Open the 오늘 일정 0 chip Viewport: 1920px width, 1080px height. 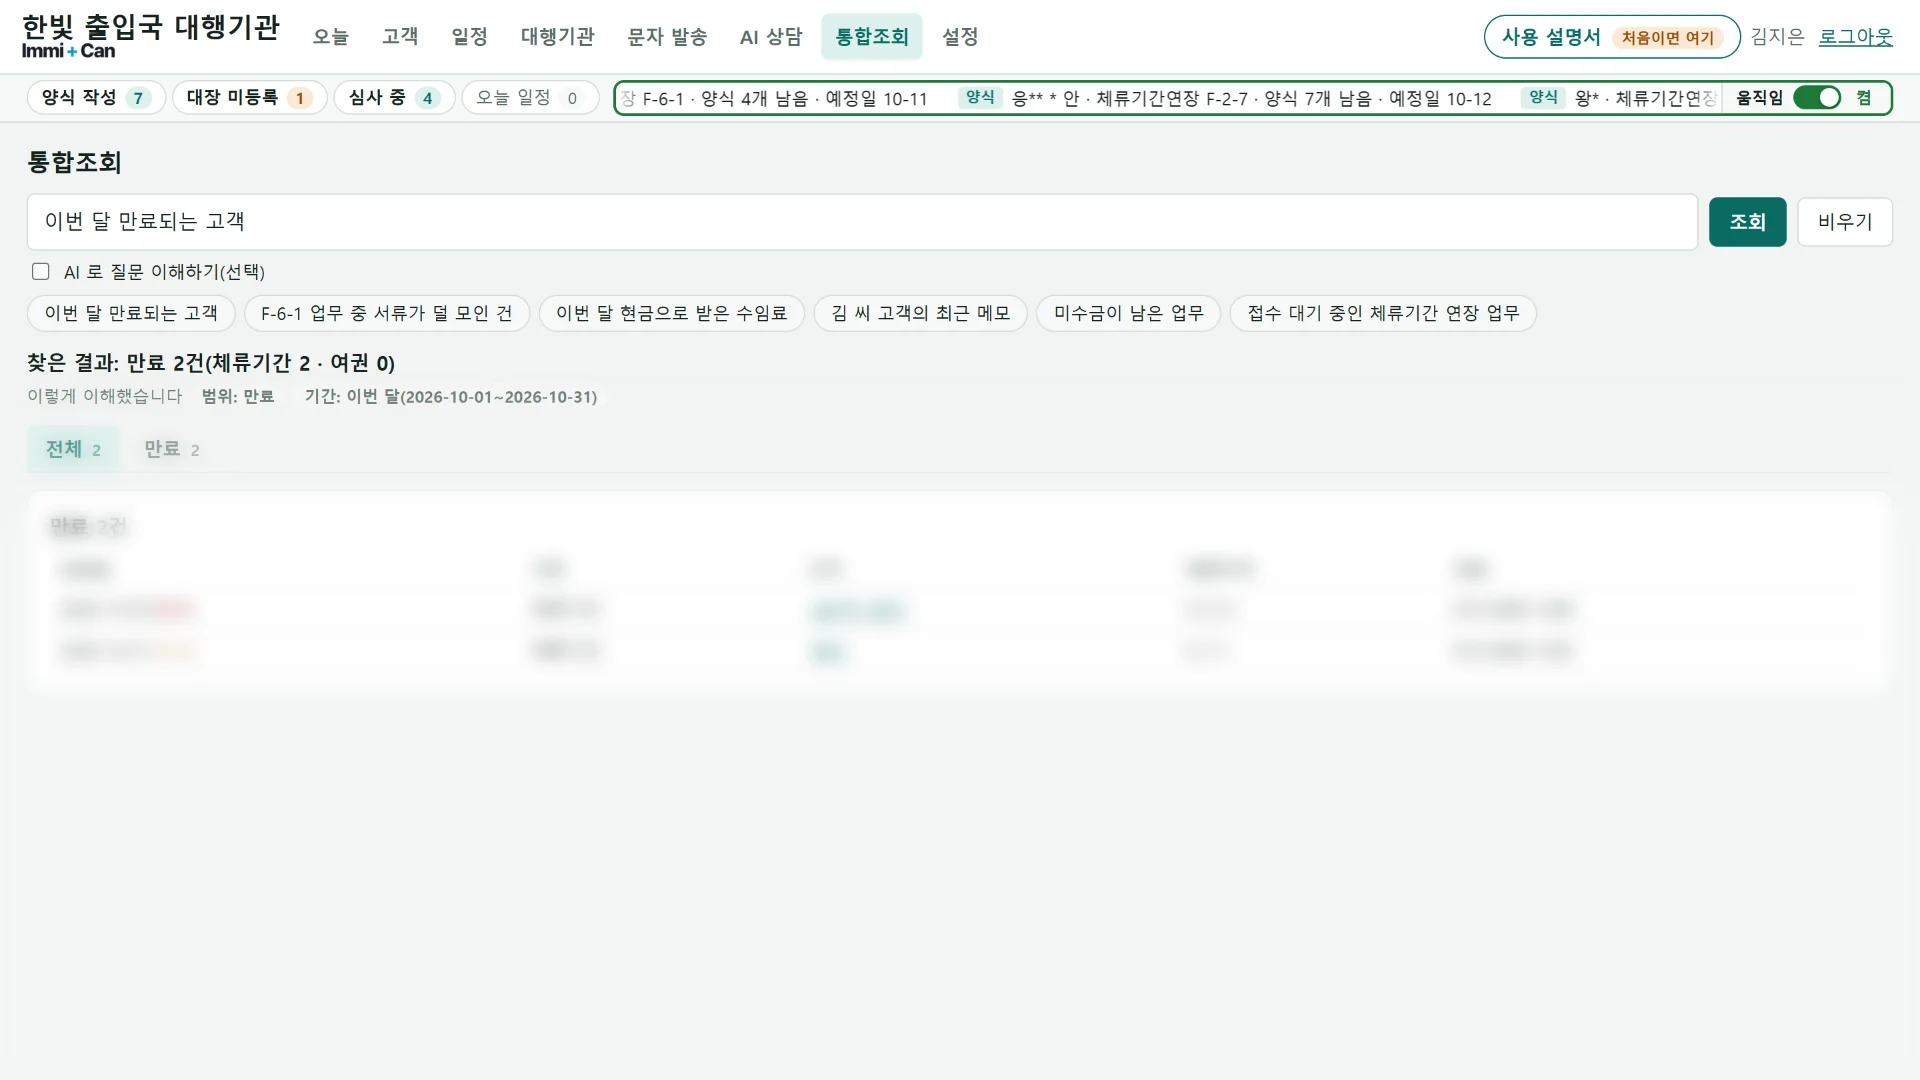click(529, 98)
